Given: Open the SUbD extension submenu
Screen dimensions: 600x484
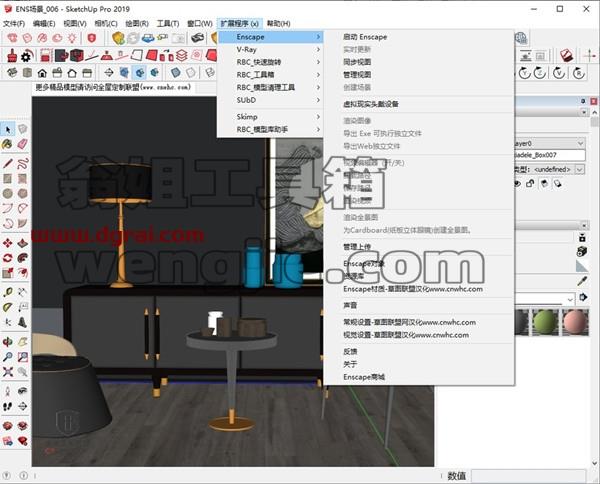Looking at the screenshot, I should click(271, 100).
